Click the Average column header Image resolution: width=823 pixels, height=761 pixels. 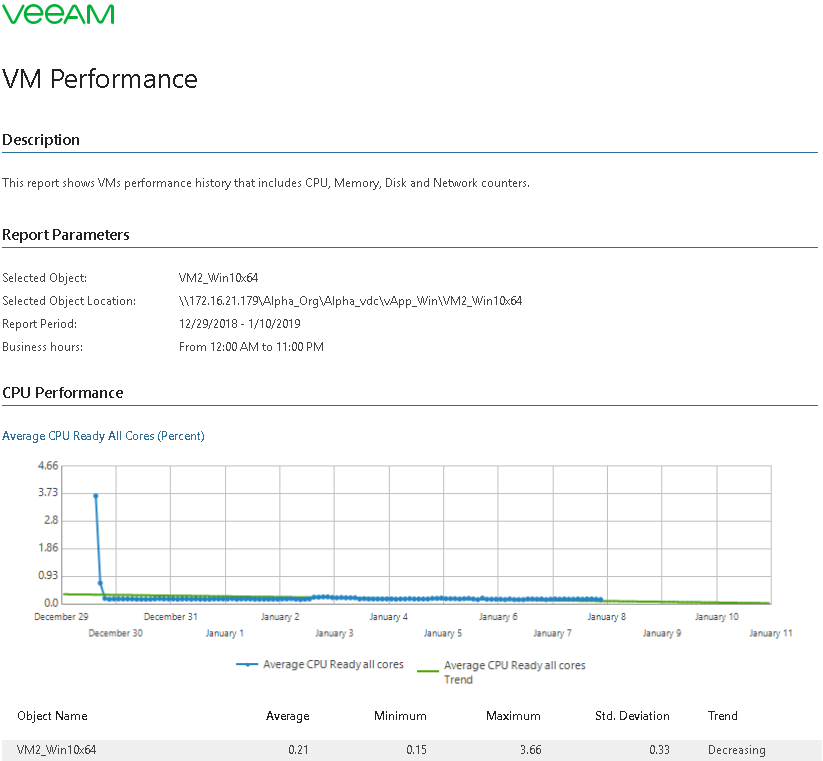coord(287,716)
